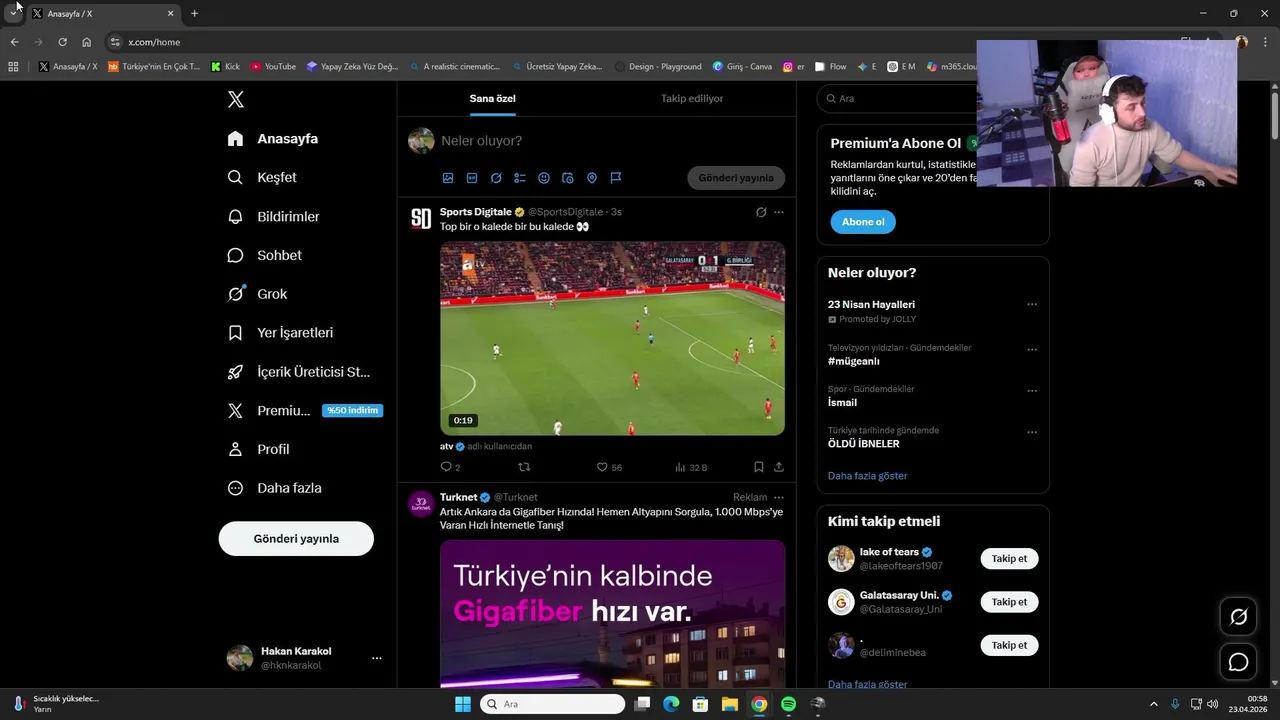
Task: Click Daha fazla göster under trends
Action: pyautogui.click(x=867, y=476)
